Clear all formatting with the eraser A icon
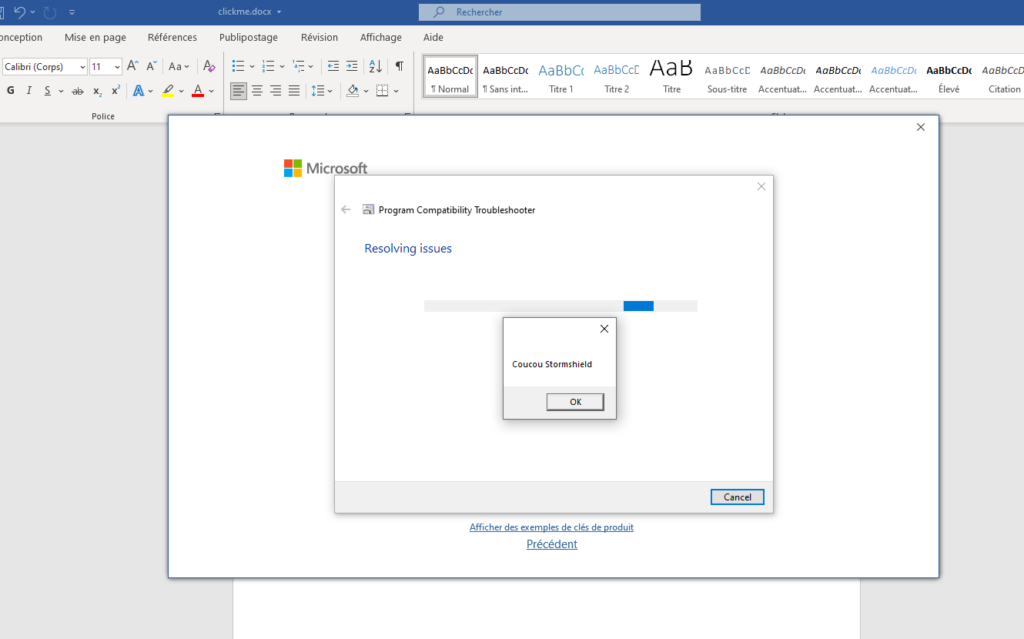 (x=209, y=66)
